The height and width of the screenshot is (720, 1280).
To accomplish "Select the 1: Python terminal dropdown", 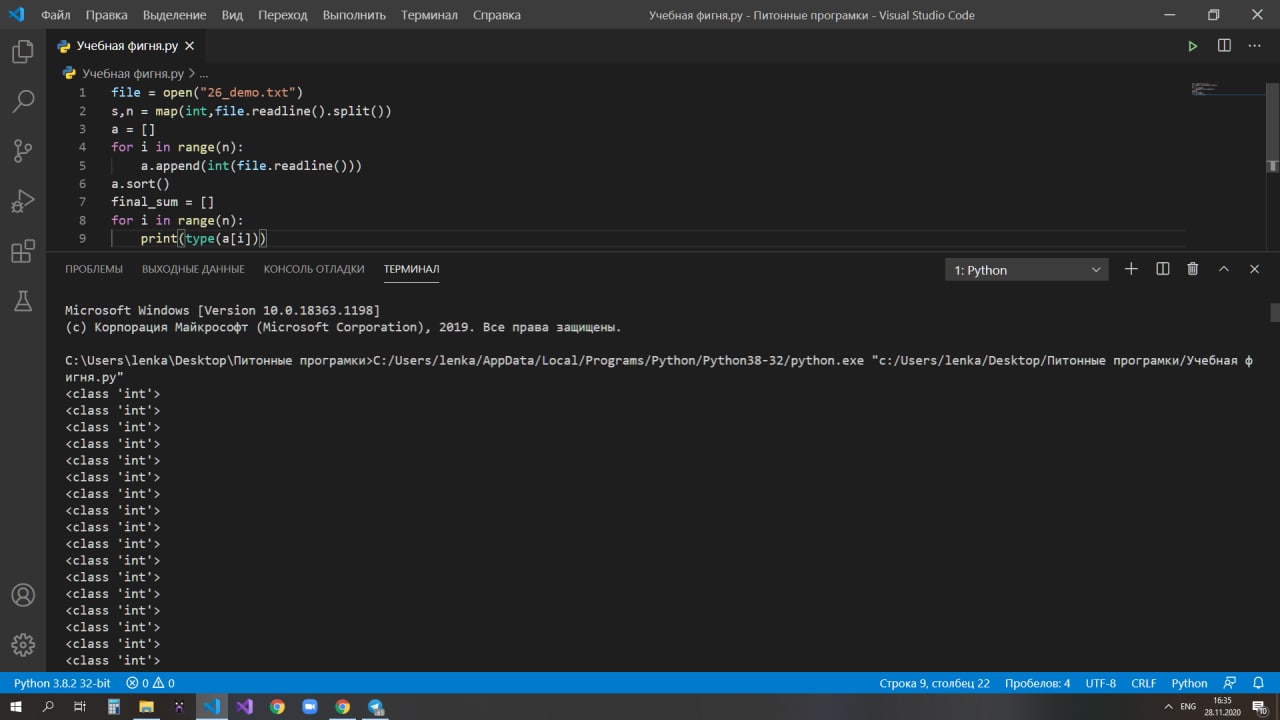I will point(1026,270).
